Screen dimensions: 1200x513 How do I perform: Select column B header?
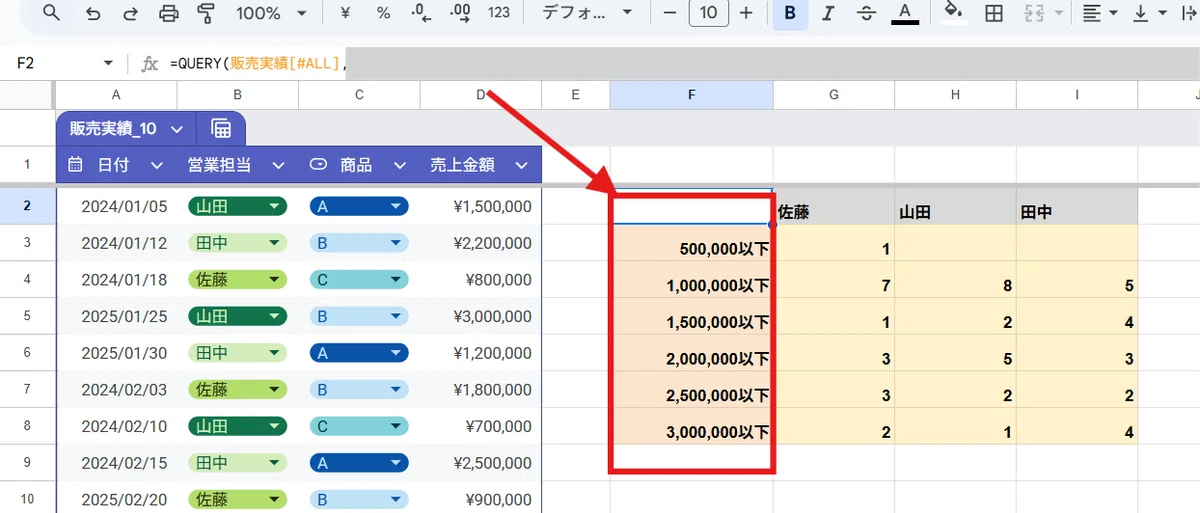[x=237, y=95]
